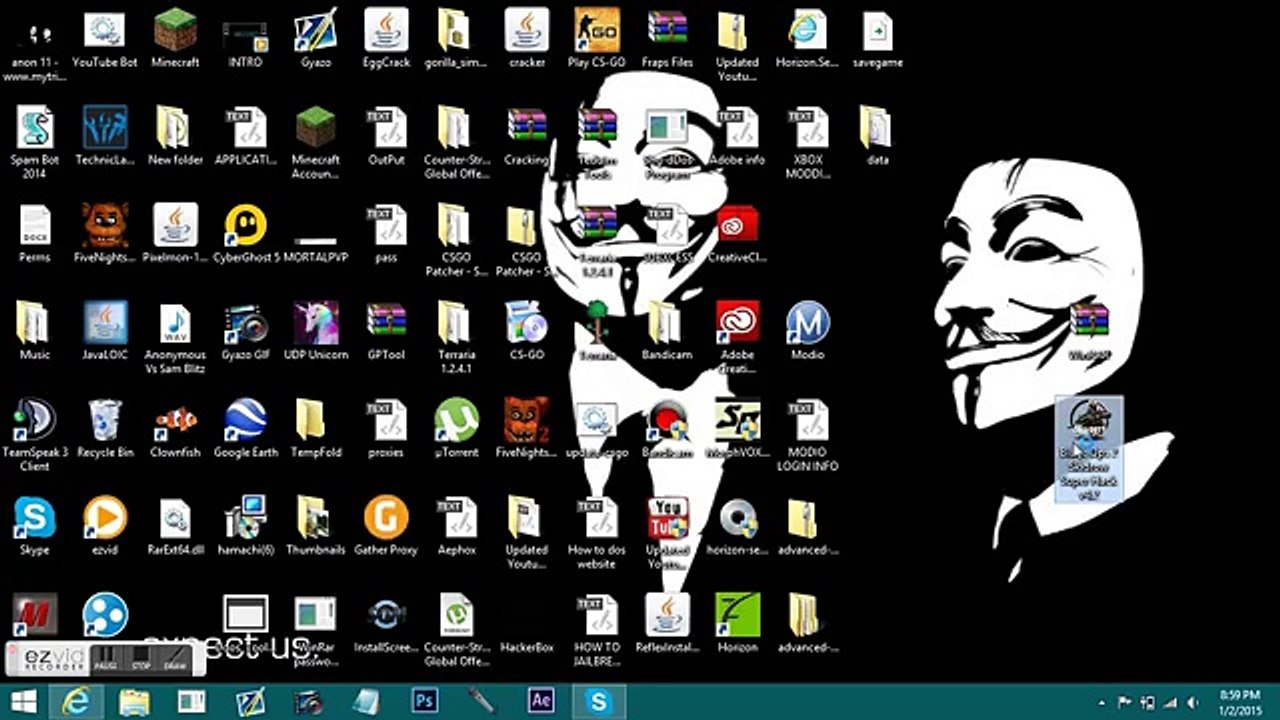The image size is (1280, 720).
Task: Open the Horizon desktop shortcut
Action: [x=737, y=616]
